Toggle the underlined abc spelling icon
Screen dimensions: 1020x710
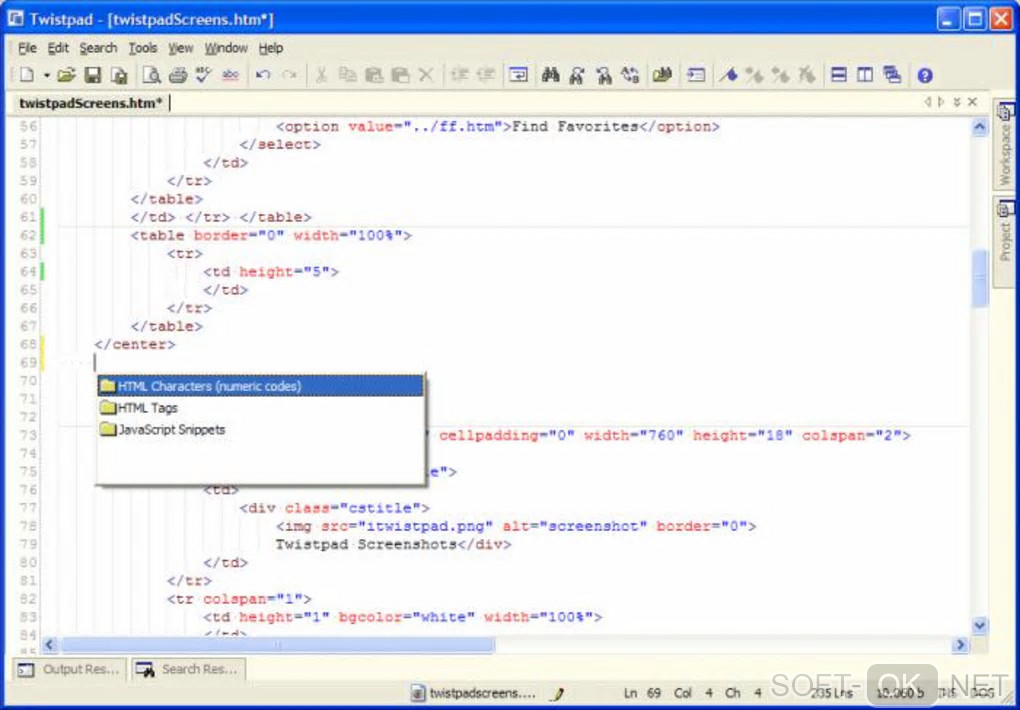click(230, 75)
